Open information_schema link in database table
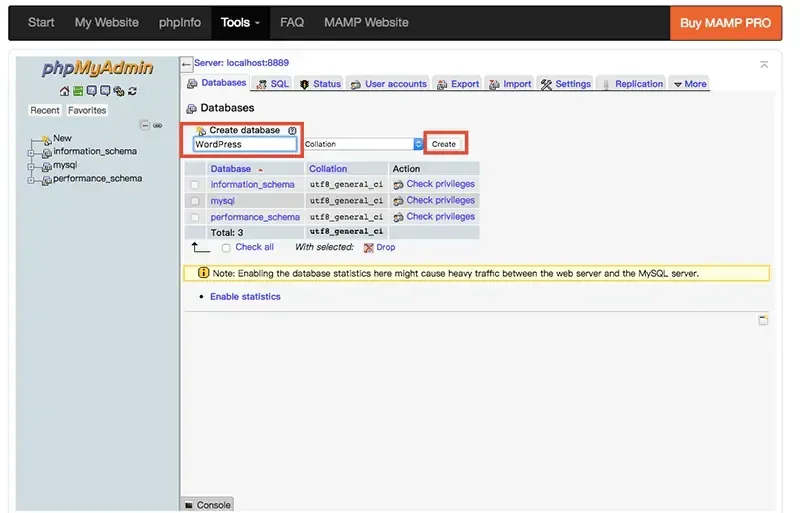Viewport: 800px width, 513px height. 253,184
